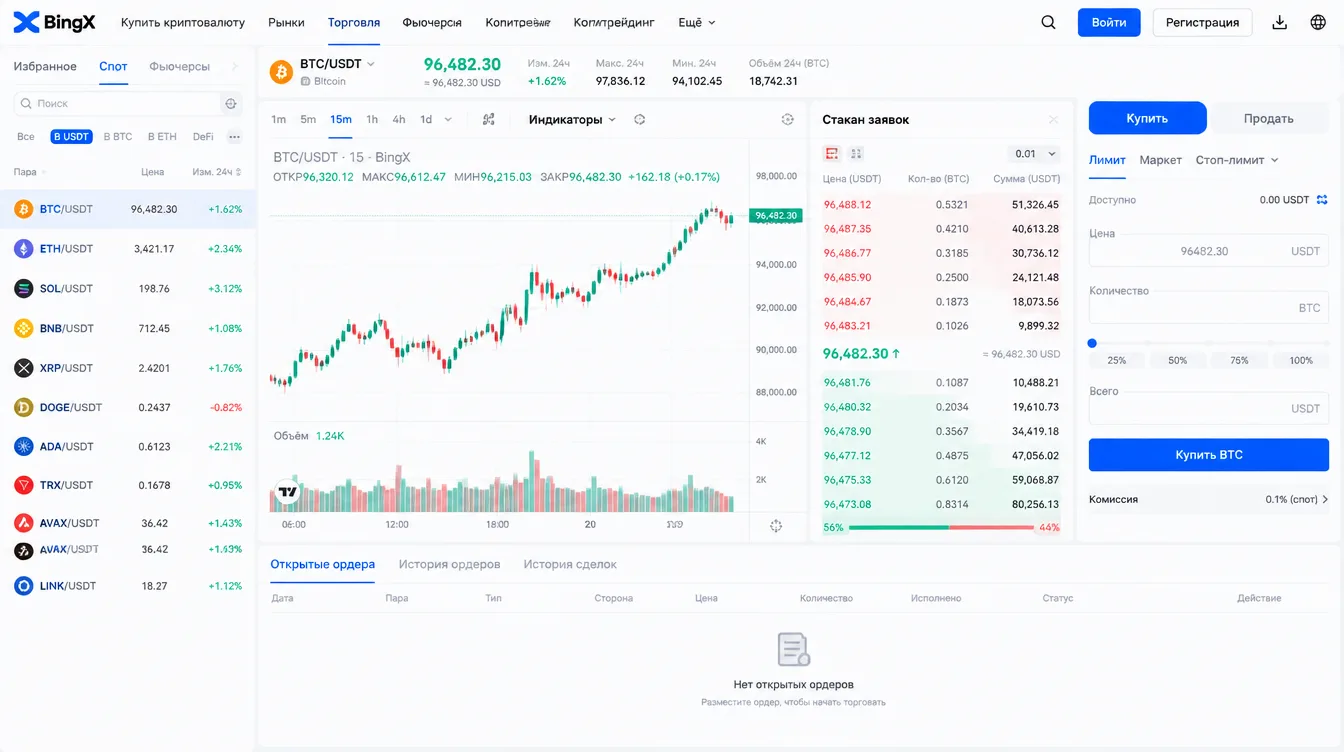Open the search magnifier in top bar
This screenshot has height=752, width=1344.
tap(1048, 22)
